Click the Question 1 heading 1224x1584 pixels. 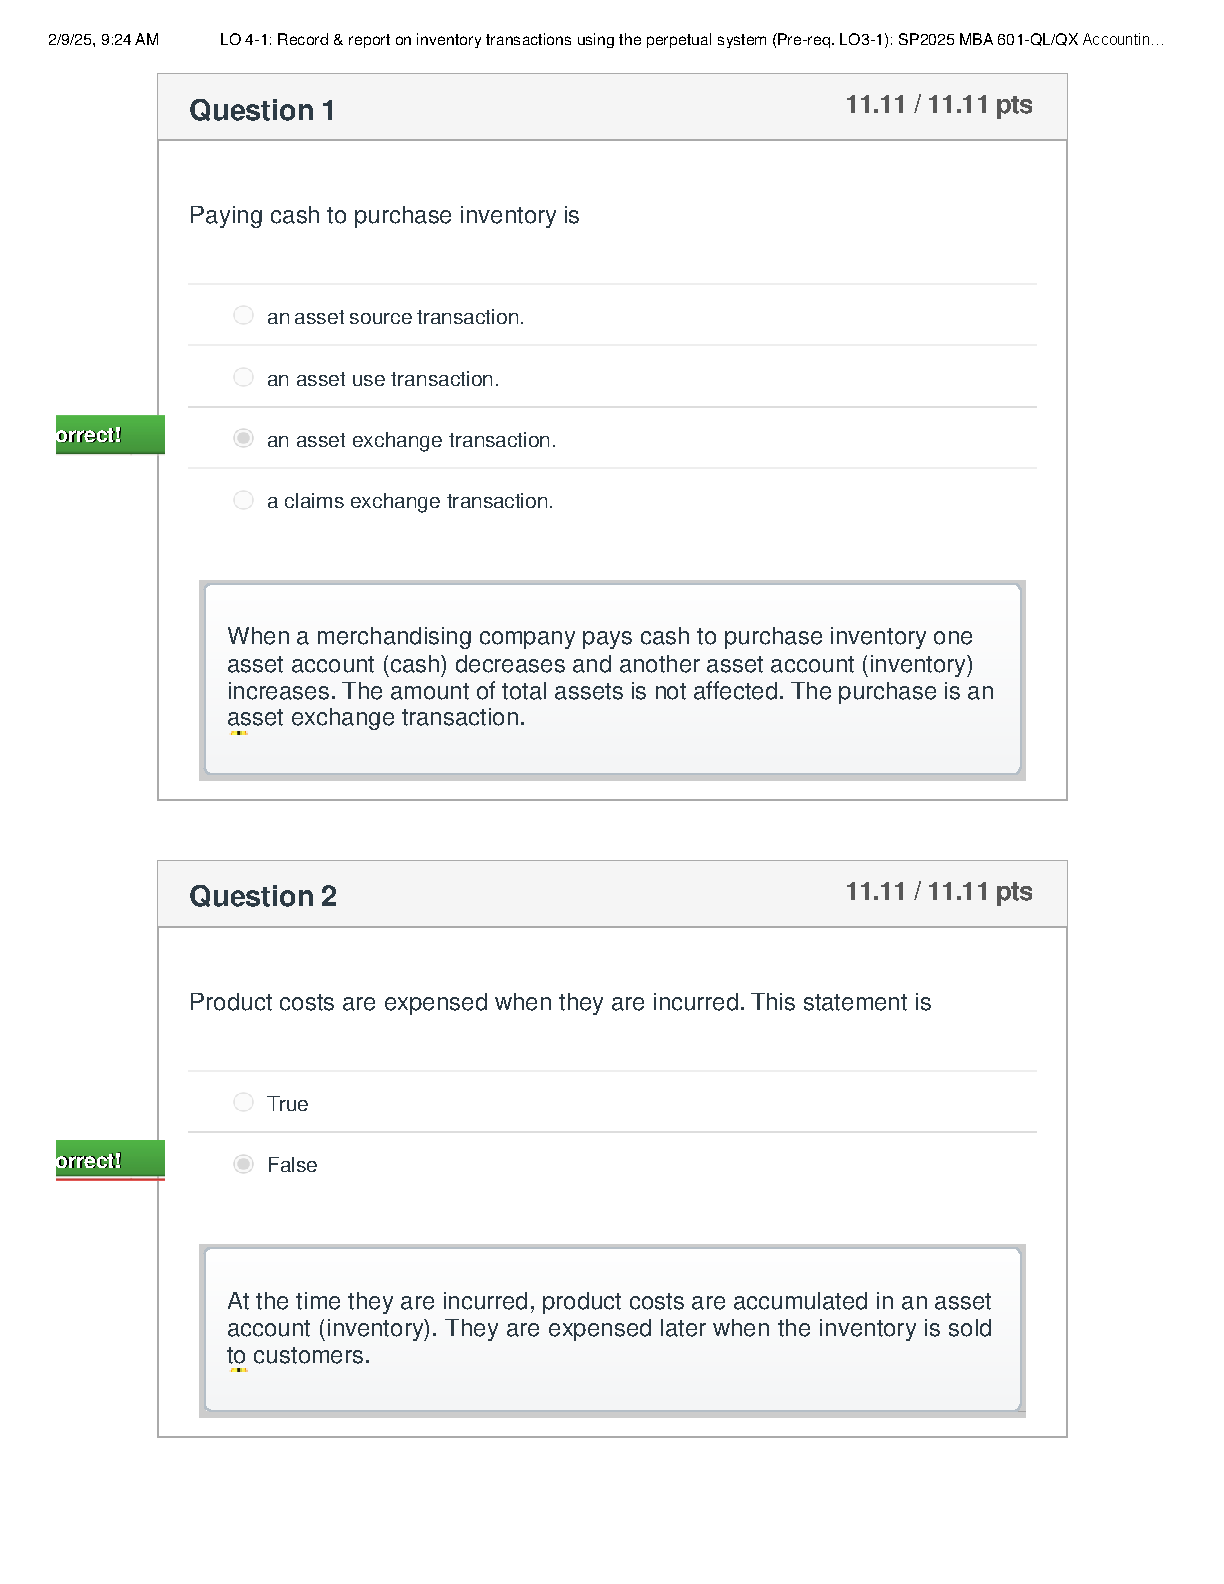(x=262, y=110)
